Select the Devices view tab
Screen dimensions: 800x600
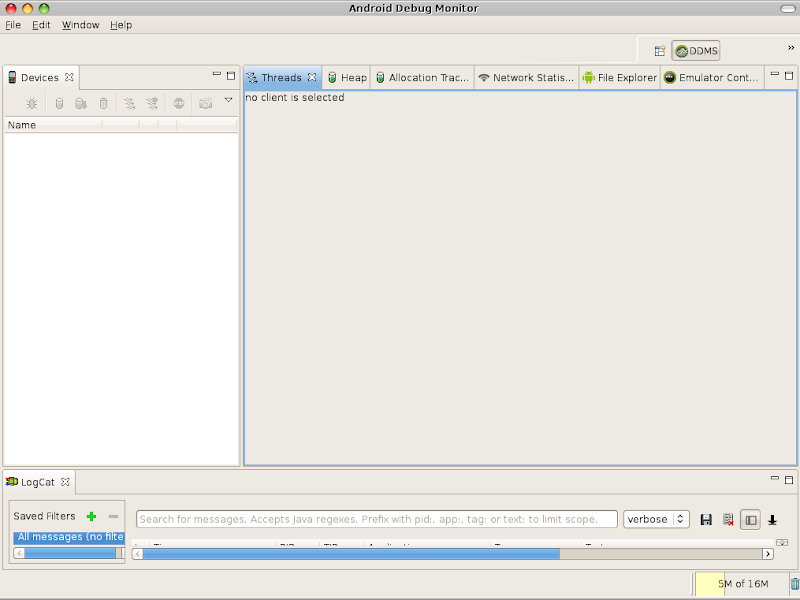40,78
